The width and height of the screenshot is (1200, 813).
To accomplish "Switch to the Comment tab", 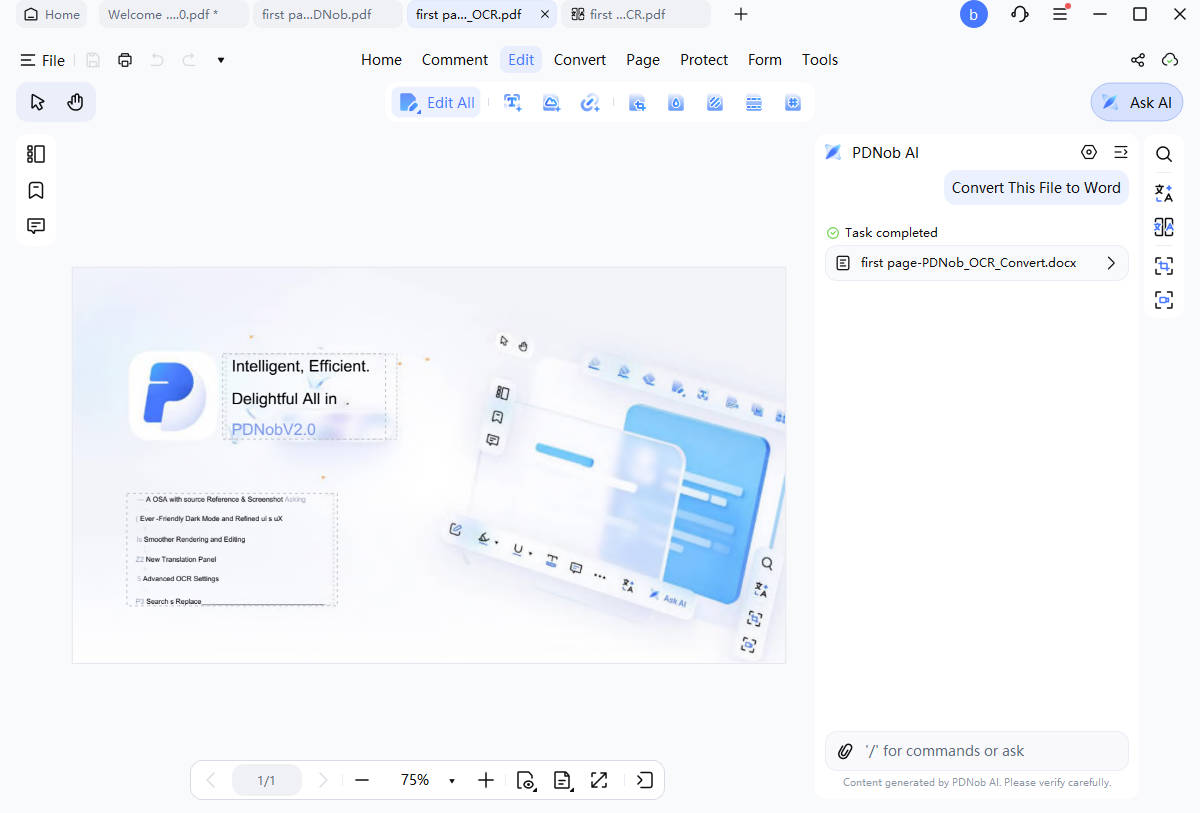I will 455,60.
